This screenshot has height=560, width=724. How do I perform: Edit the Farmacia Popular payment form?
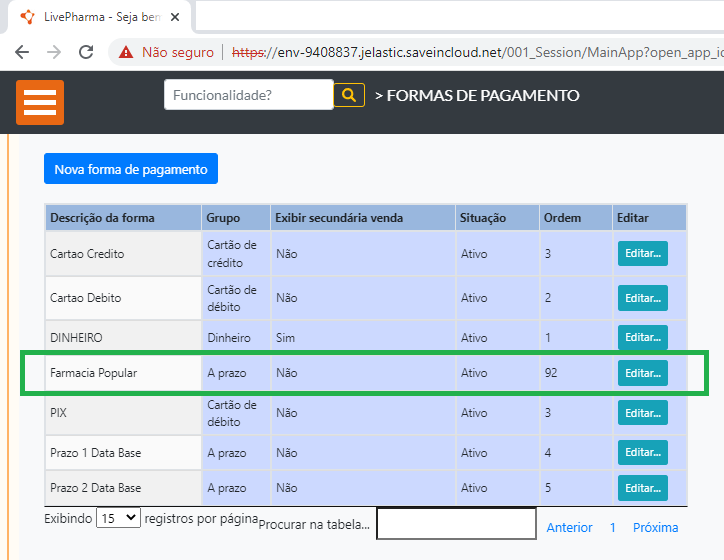(642, 373)
